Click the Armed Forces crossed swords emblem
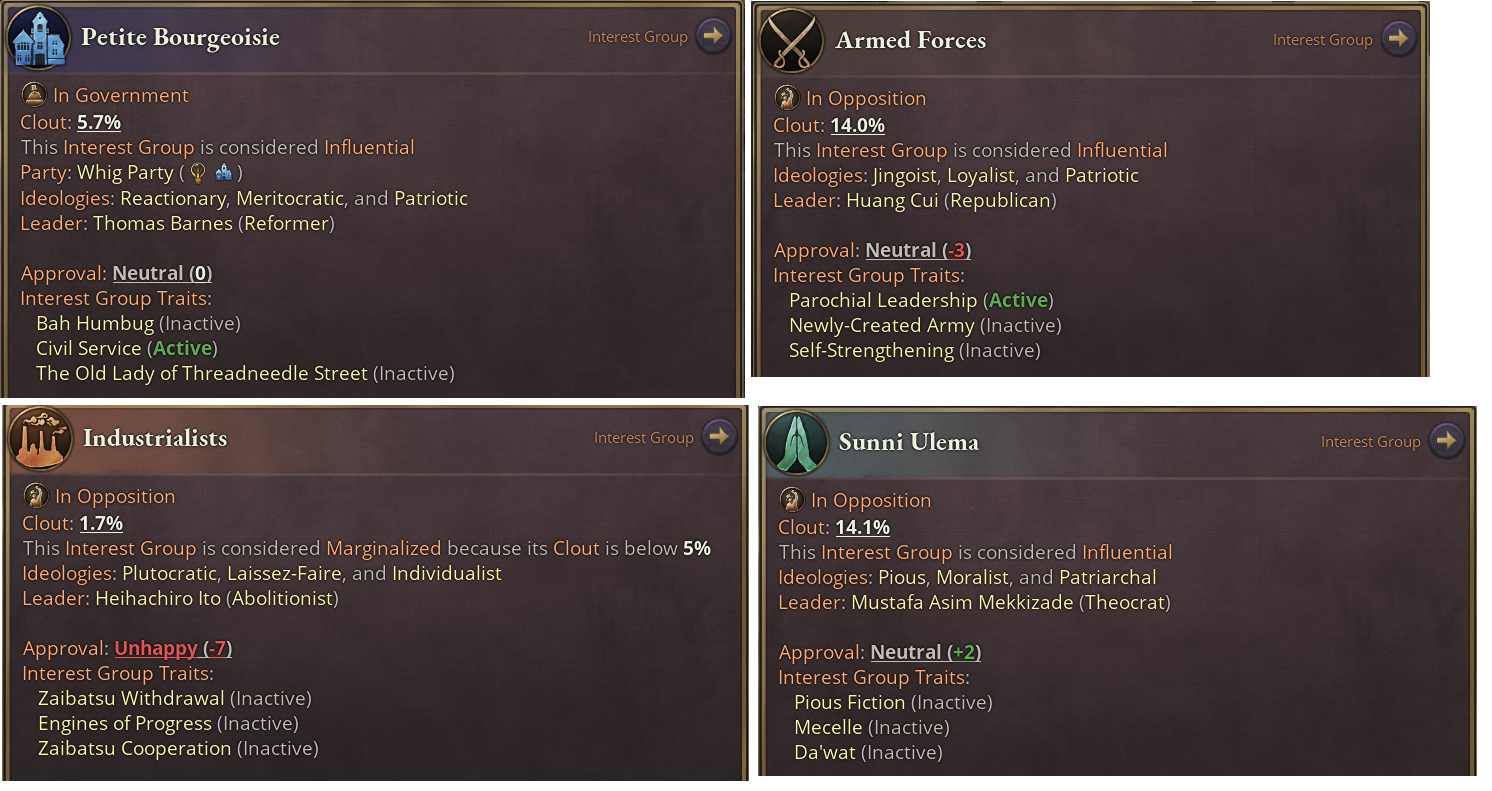1492x791 pixels. point(791,41)
